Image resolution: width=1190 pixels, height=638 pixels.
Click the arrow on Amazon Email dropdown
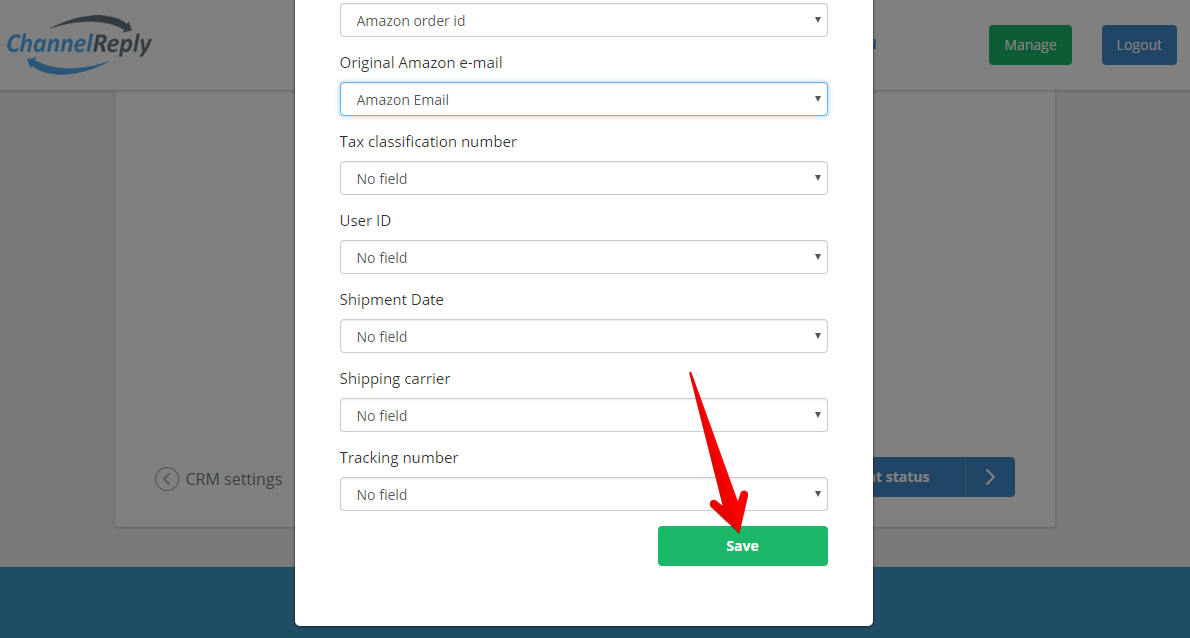click(x=817, y=99)
